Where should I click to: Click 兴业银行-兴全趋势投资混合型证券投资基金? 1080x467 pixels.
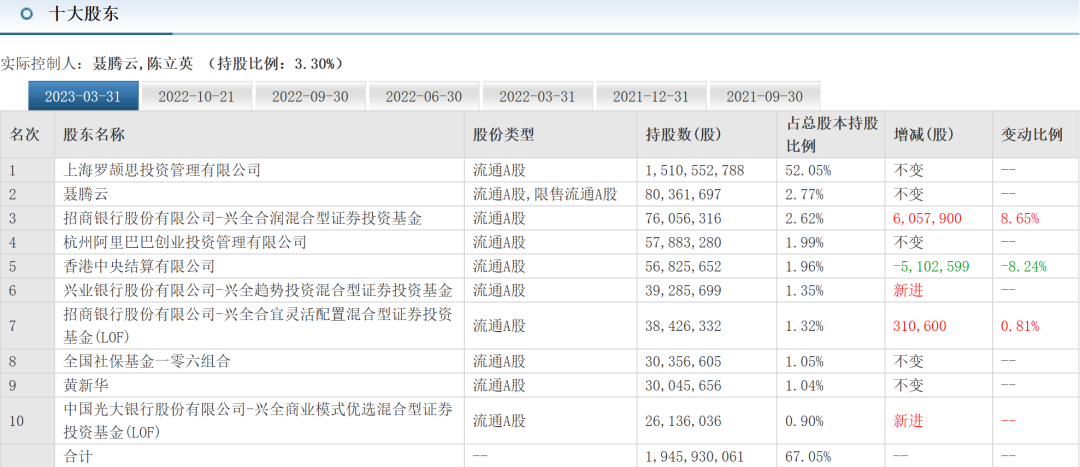point(258,290)
